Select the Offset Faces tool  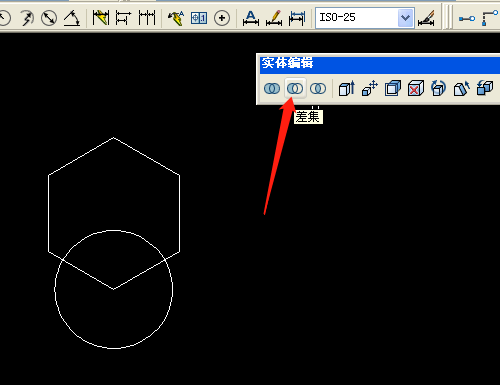tap(393, 88)
